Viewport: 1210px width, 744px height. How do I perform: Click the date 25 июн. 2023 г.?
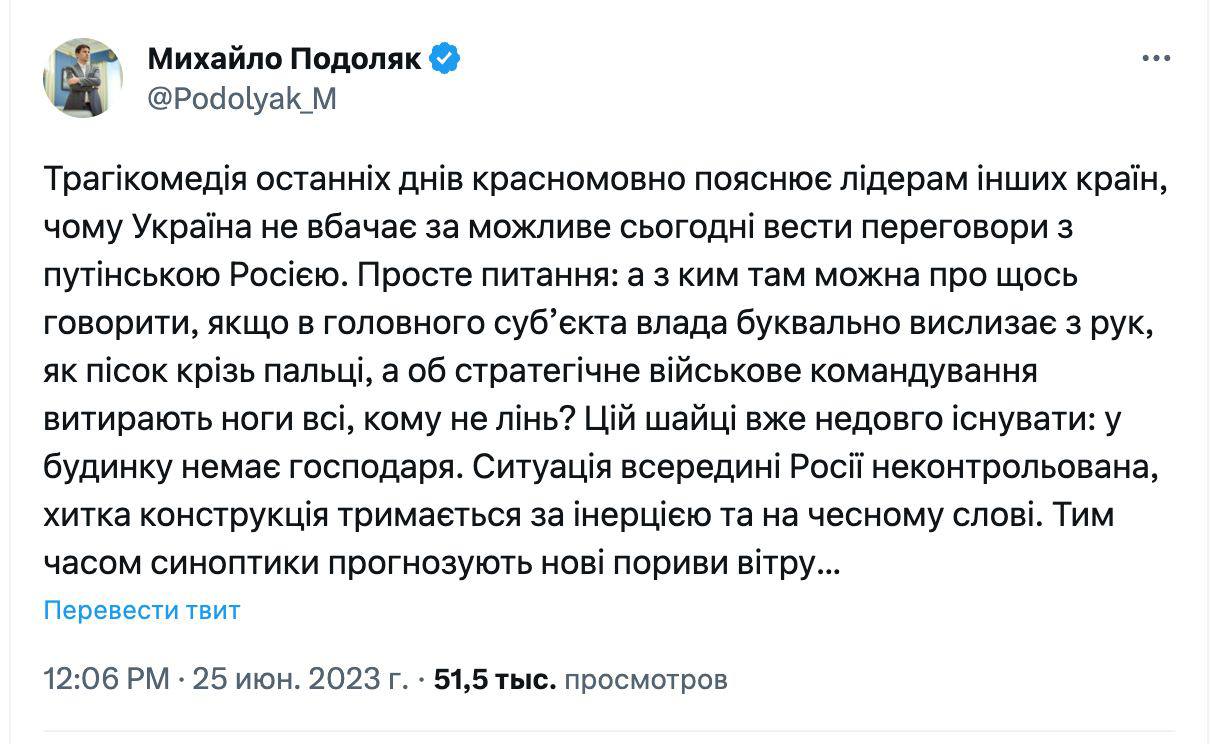pyautogui.click(x=300, y=681)
